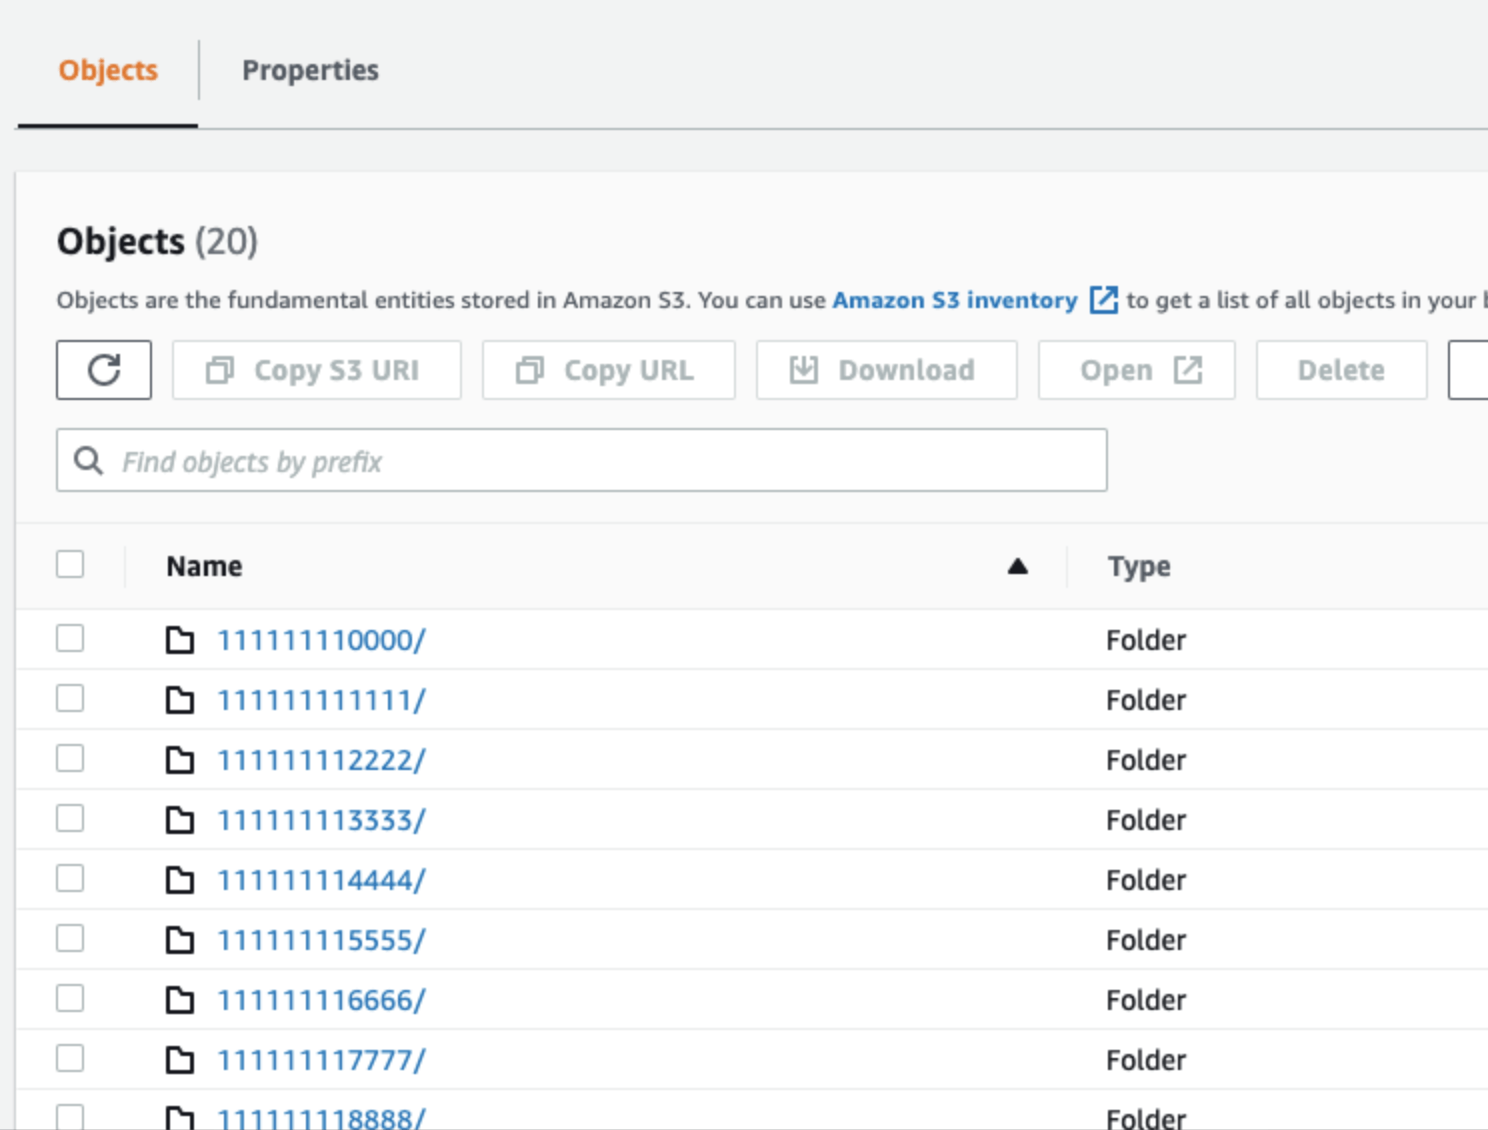Check the checkbox for folder 111111111111/
The height and width of the screenshot is (1130, 1488).
pos(70,699)
